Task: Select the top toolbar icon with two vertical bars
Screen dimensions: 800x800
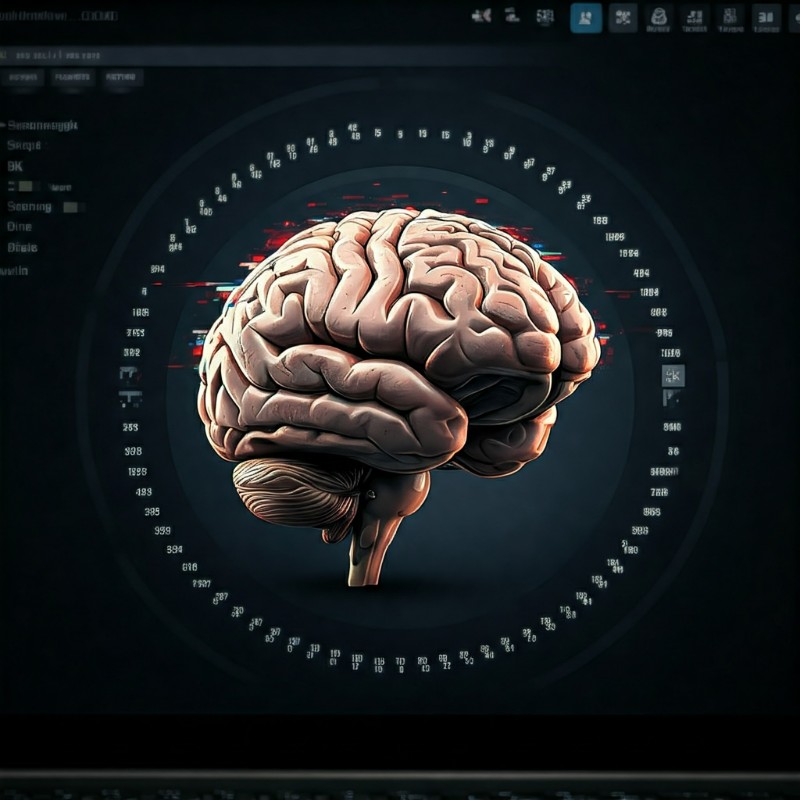Action: pyautogui.click(x=766, y=17)
